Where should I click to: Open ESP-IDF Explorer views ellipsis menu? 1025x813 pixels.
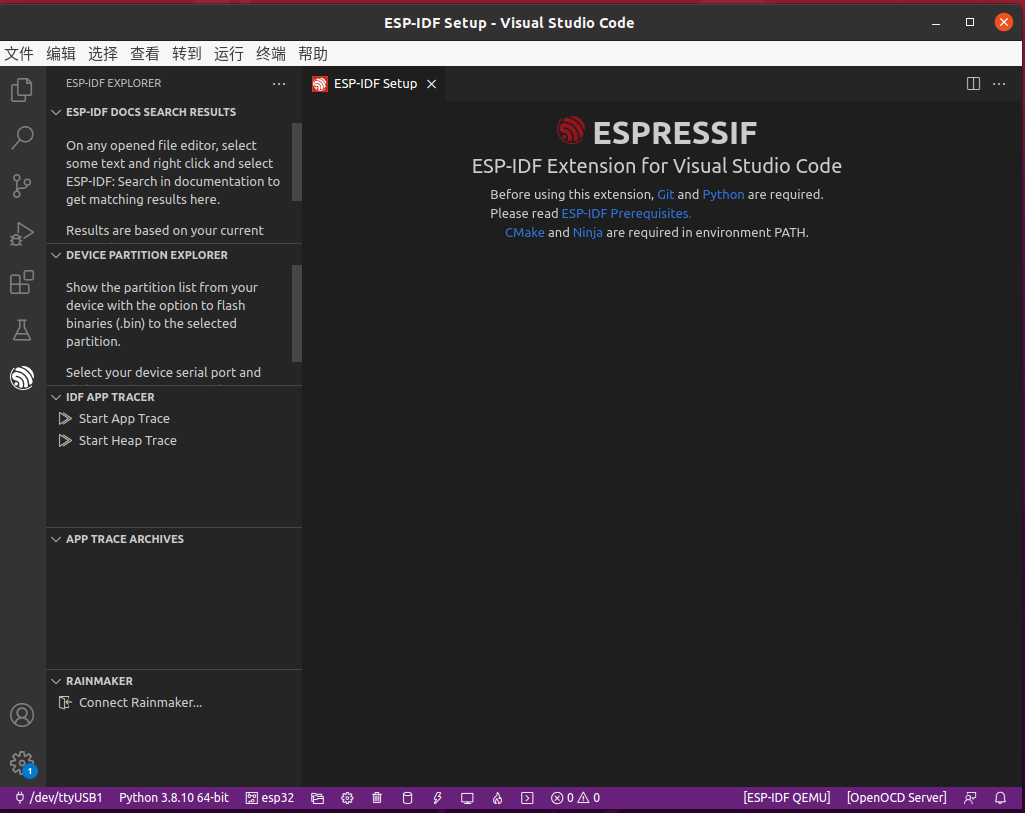coord(279,84)
